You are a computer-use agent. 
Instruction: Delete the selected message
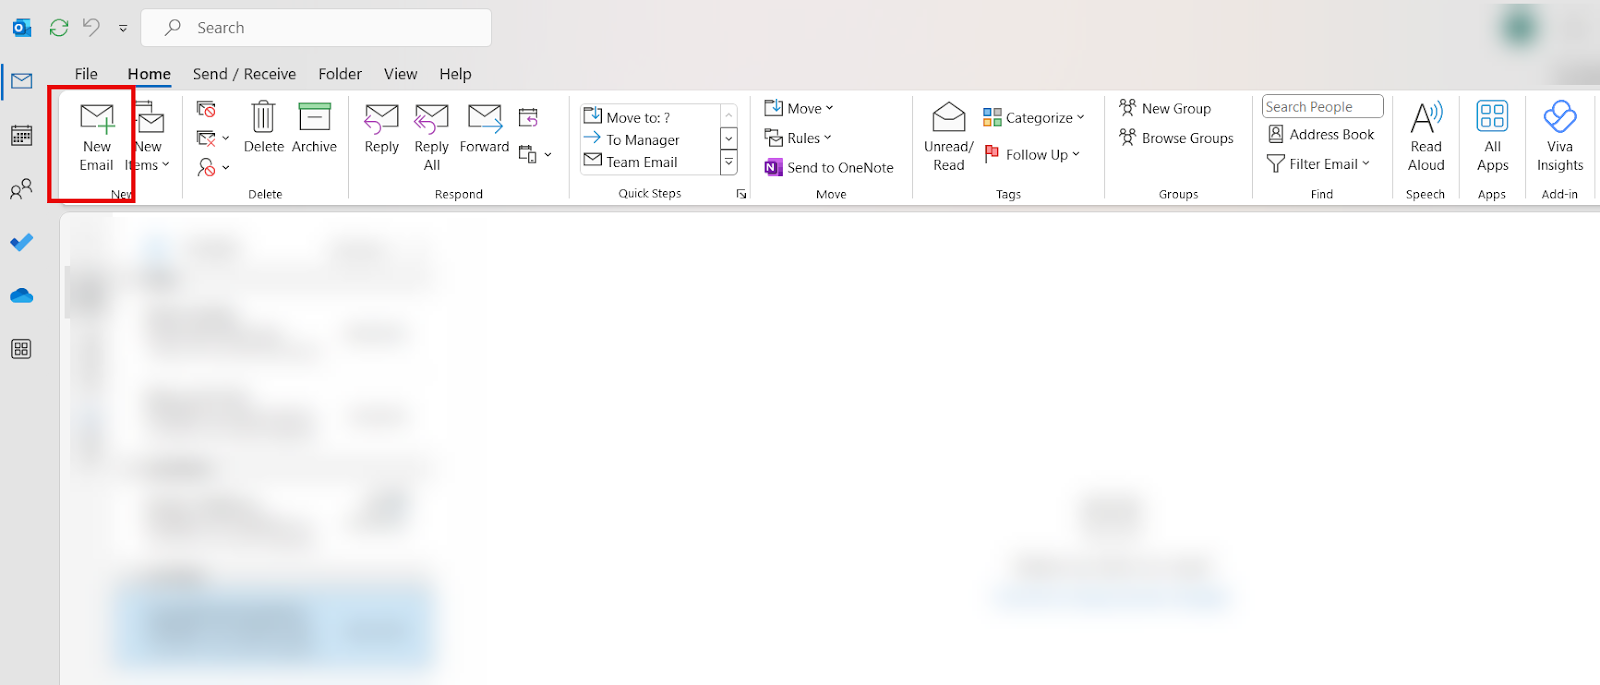click(263, 127)
